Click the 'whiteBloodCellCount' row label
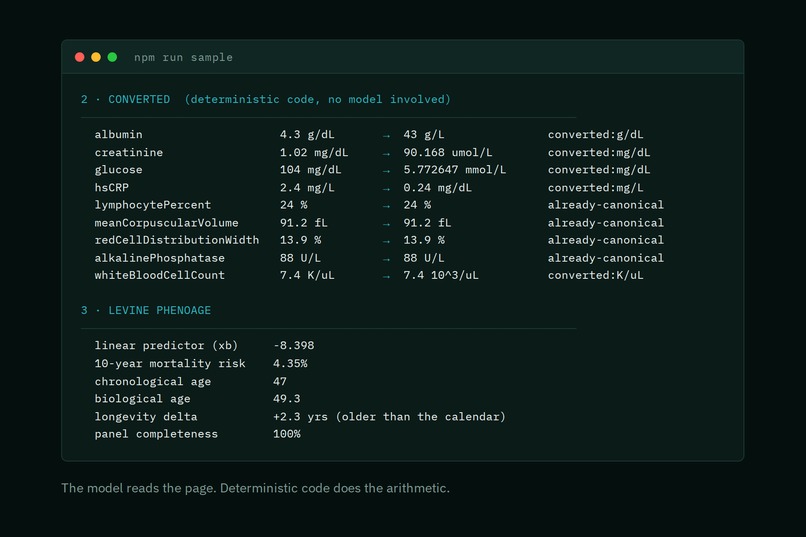This screenshot has width=806, height=537. 159,275
